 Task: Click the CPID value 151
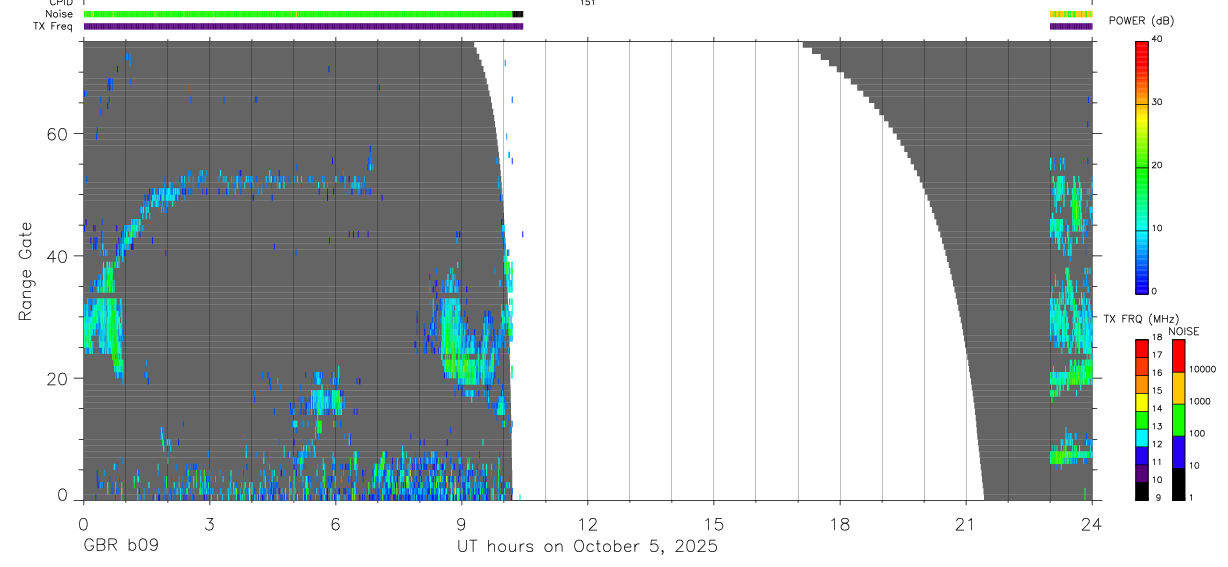pos(587,3)
